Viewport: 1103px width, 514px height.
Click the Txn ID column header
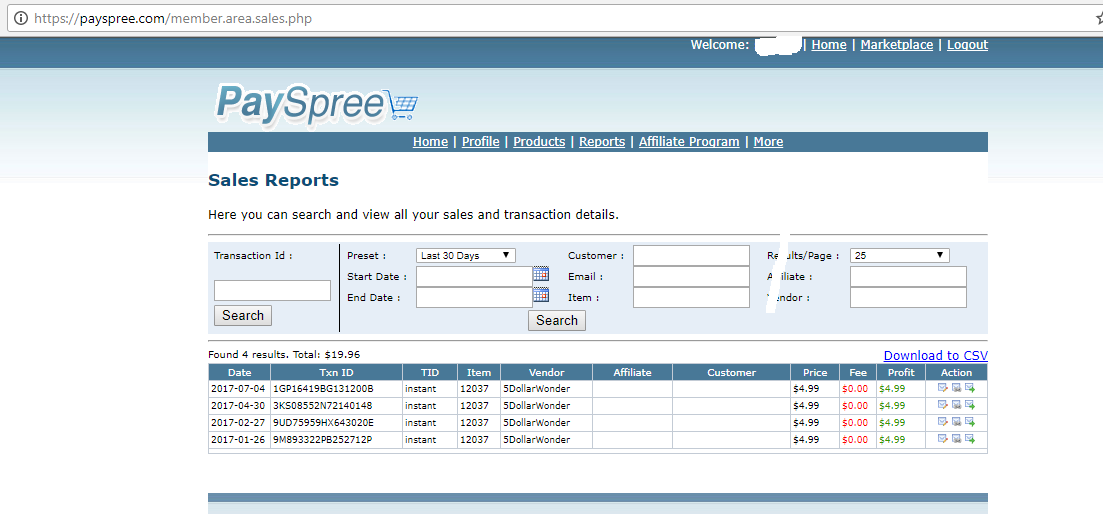coord(336,373)
